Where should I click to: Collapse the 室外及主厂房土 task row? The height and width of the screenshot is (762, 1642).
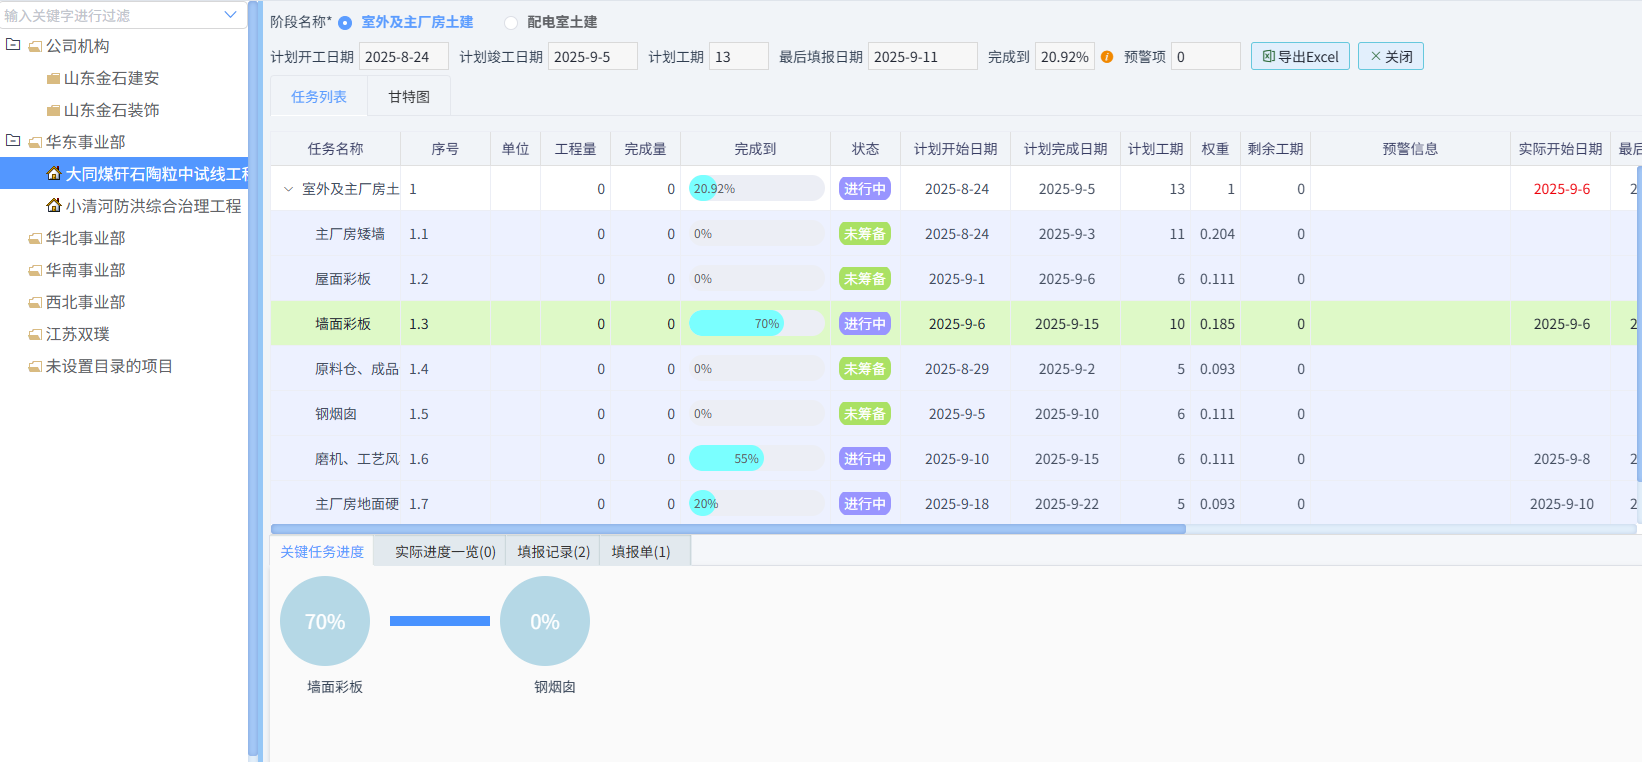click(x=288, y=189)
